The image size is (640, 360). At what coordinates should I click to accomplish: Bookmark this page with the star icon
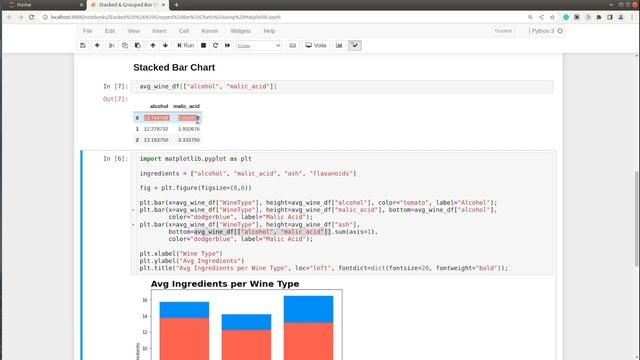pos(552,17)
